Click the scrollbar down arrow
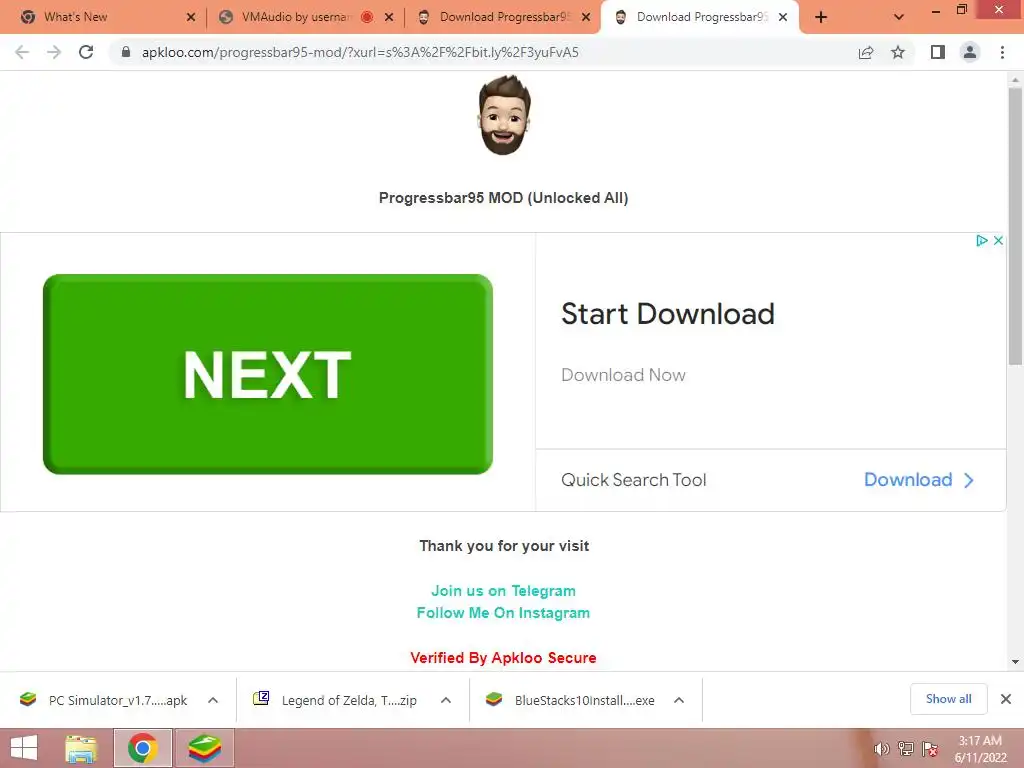1024x768 pixels. coord(1015,662)
